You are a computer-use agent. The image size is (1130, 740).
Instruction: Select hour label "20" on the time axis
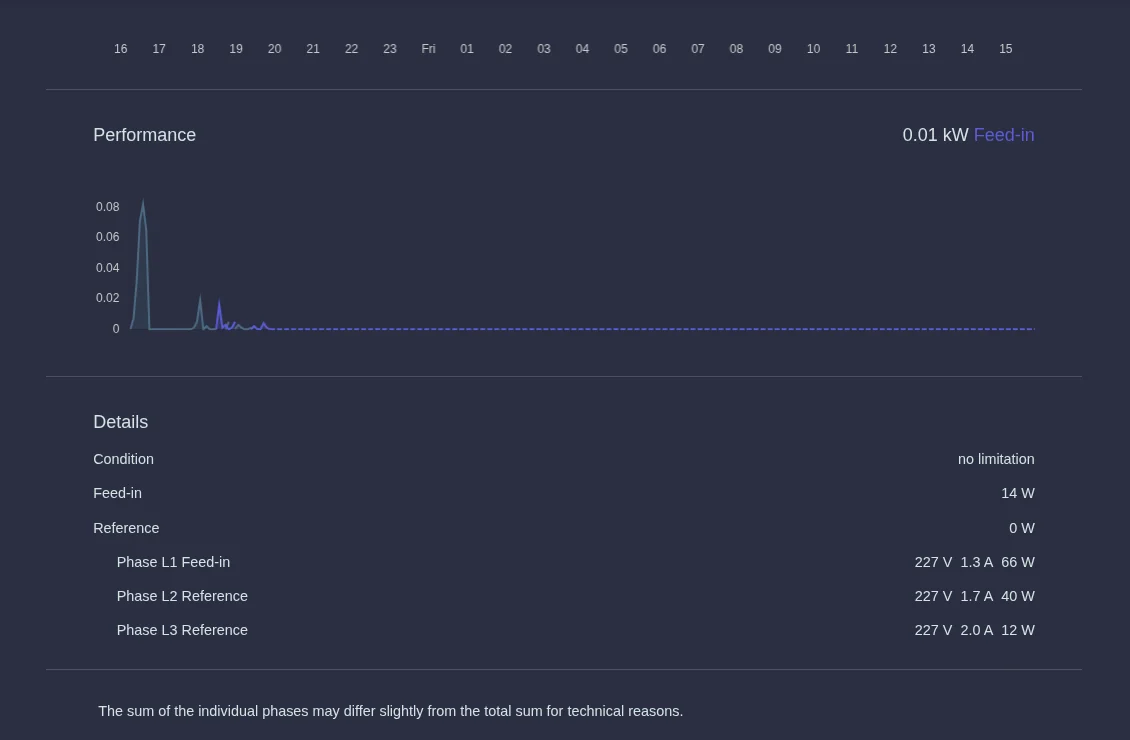coord(275,49)
